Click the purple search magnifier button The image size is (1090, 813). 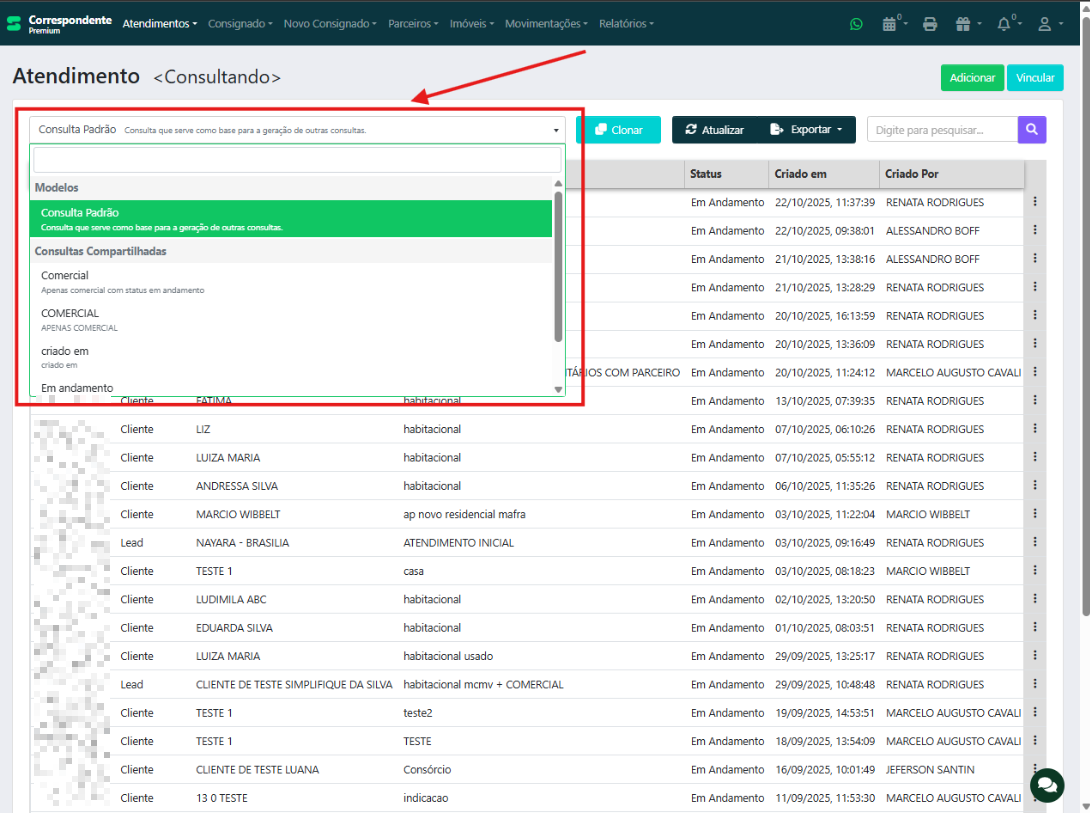point(1032,130)
